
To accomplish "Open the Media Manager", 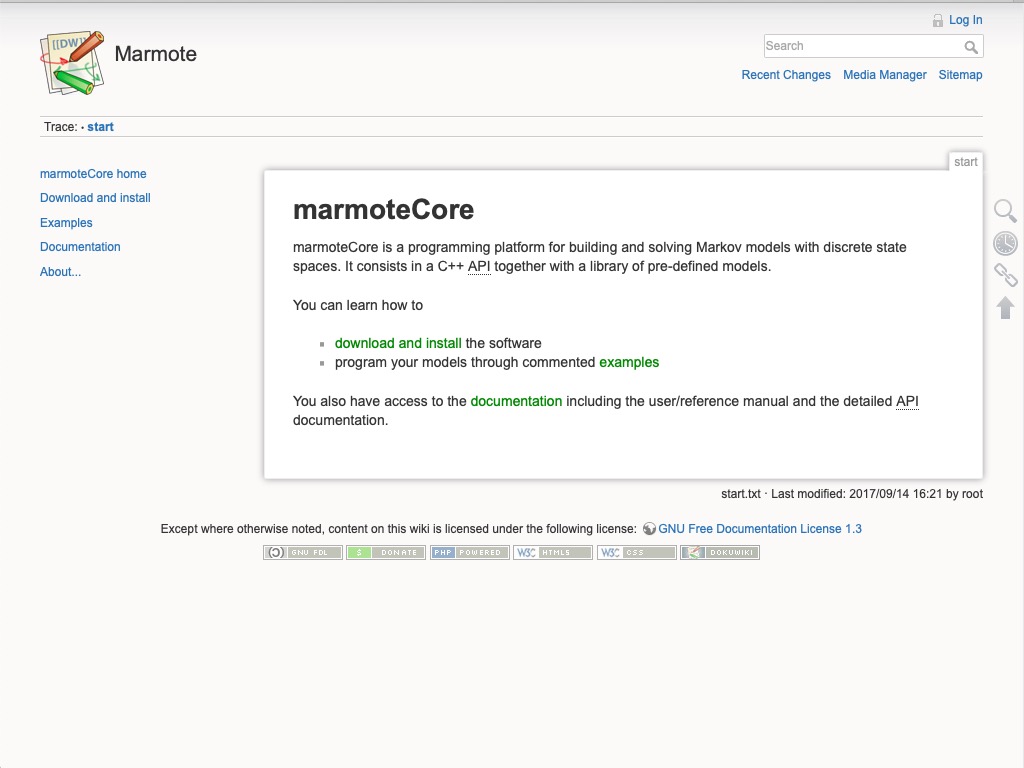I will [884, 74].
